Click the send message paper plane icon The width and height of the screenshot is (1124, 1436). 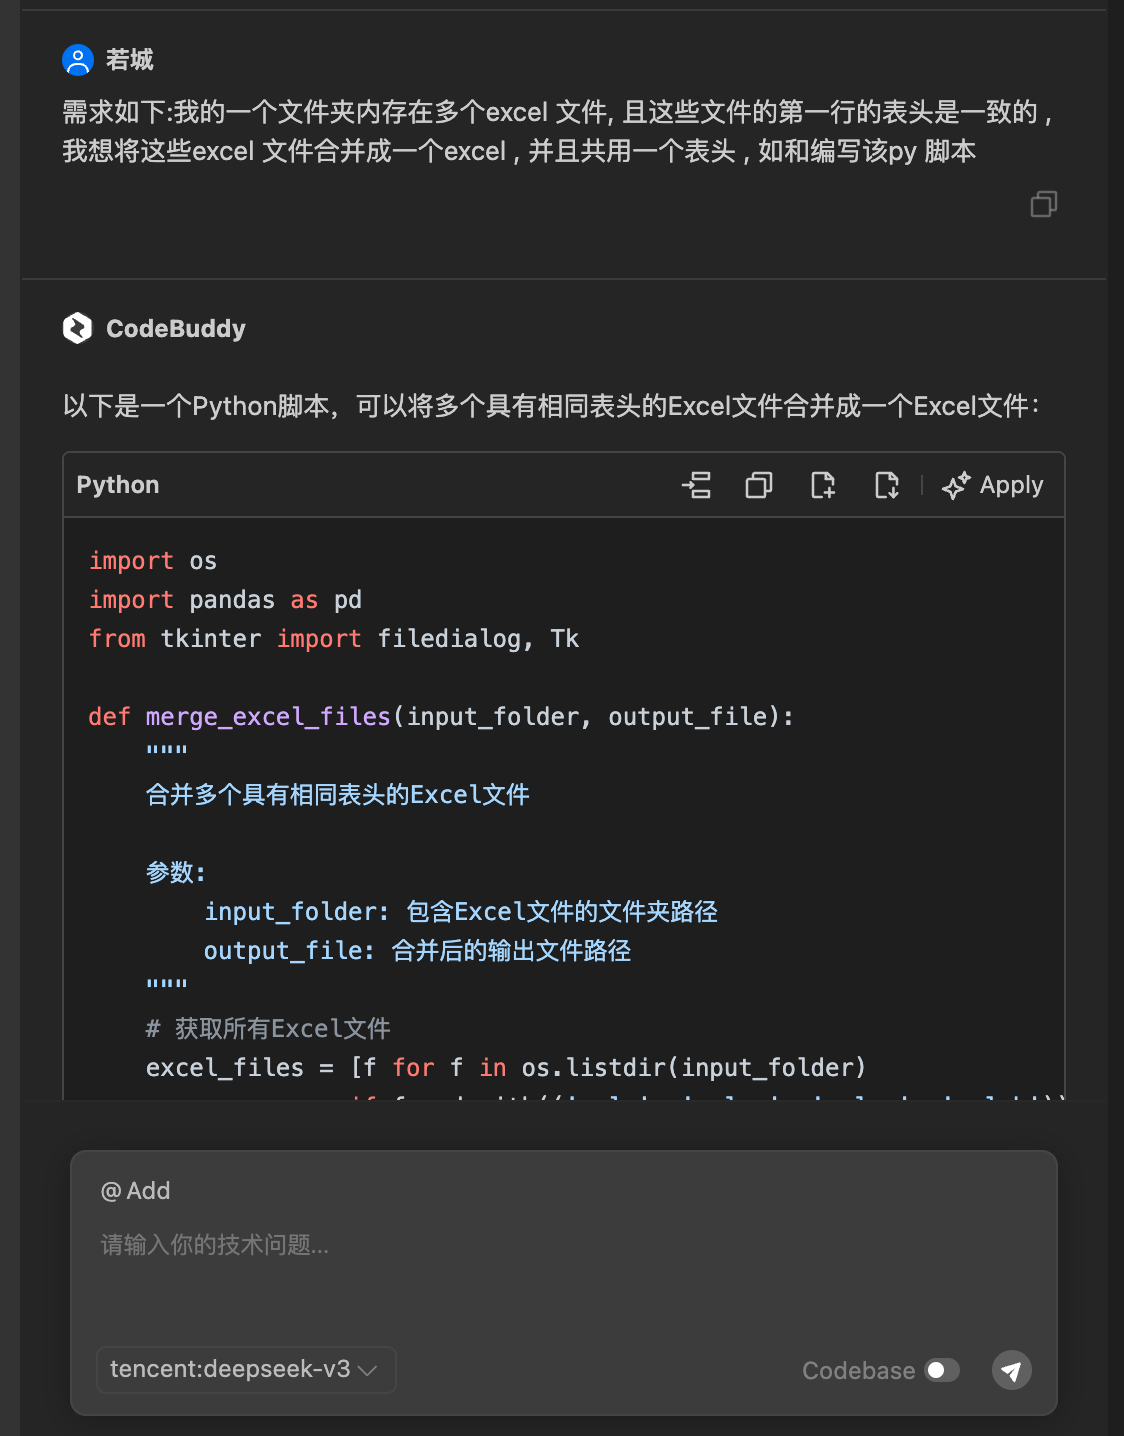point(1011,1370)
